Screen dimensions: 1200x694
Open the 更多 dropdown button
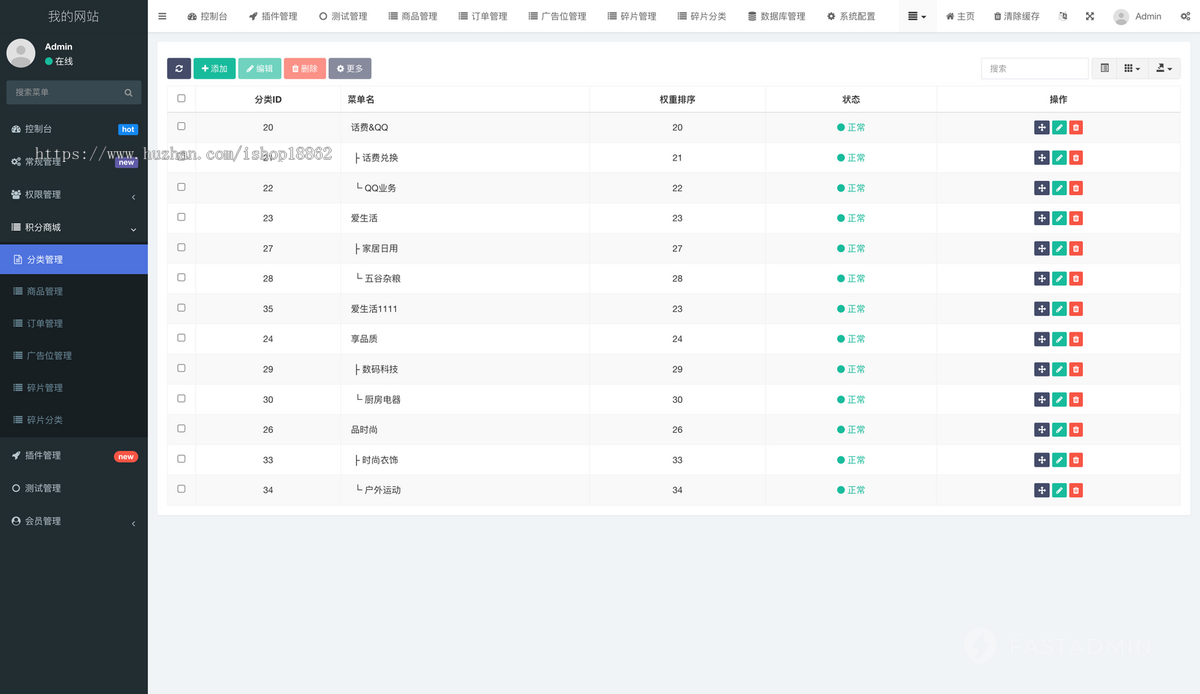coord(350,68)
